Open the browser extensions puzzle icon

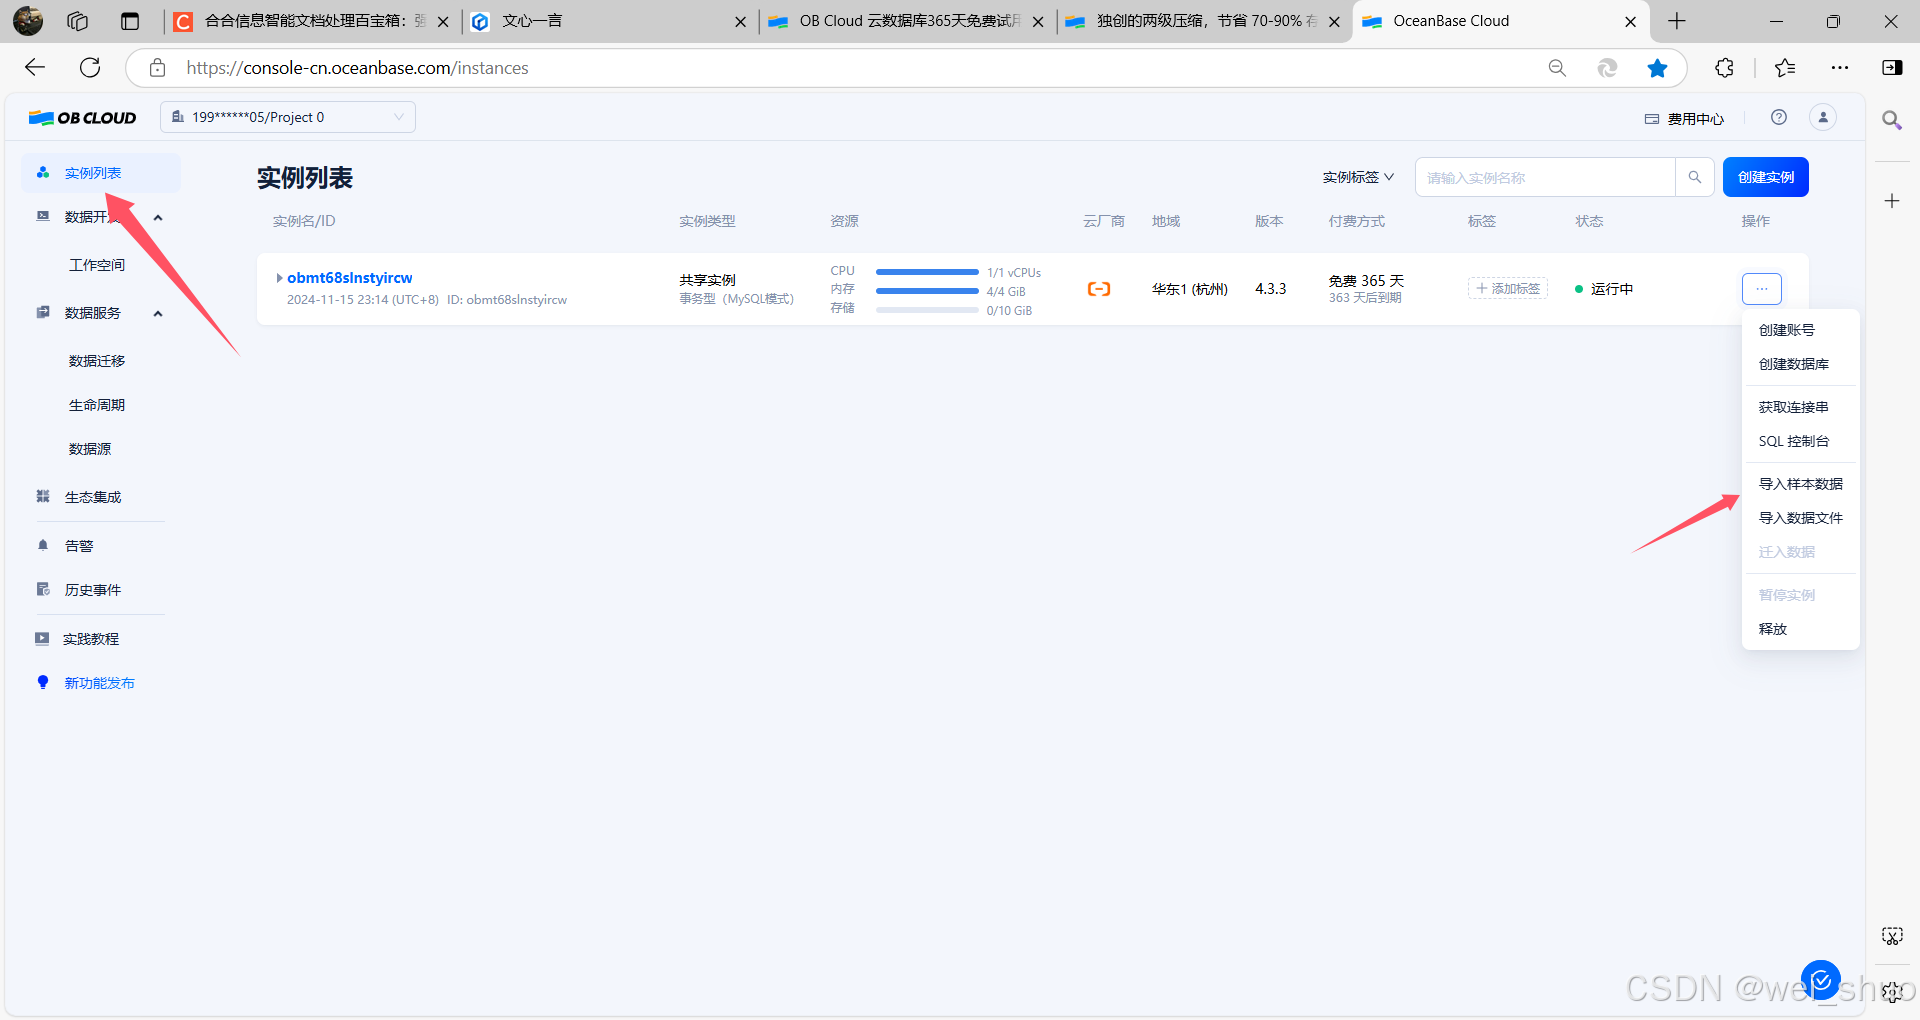pyautogui.click(x=1724, y=68)
